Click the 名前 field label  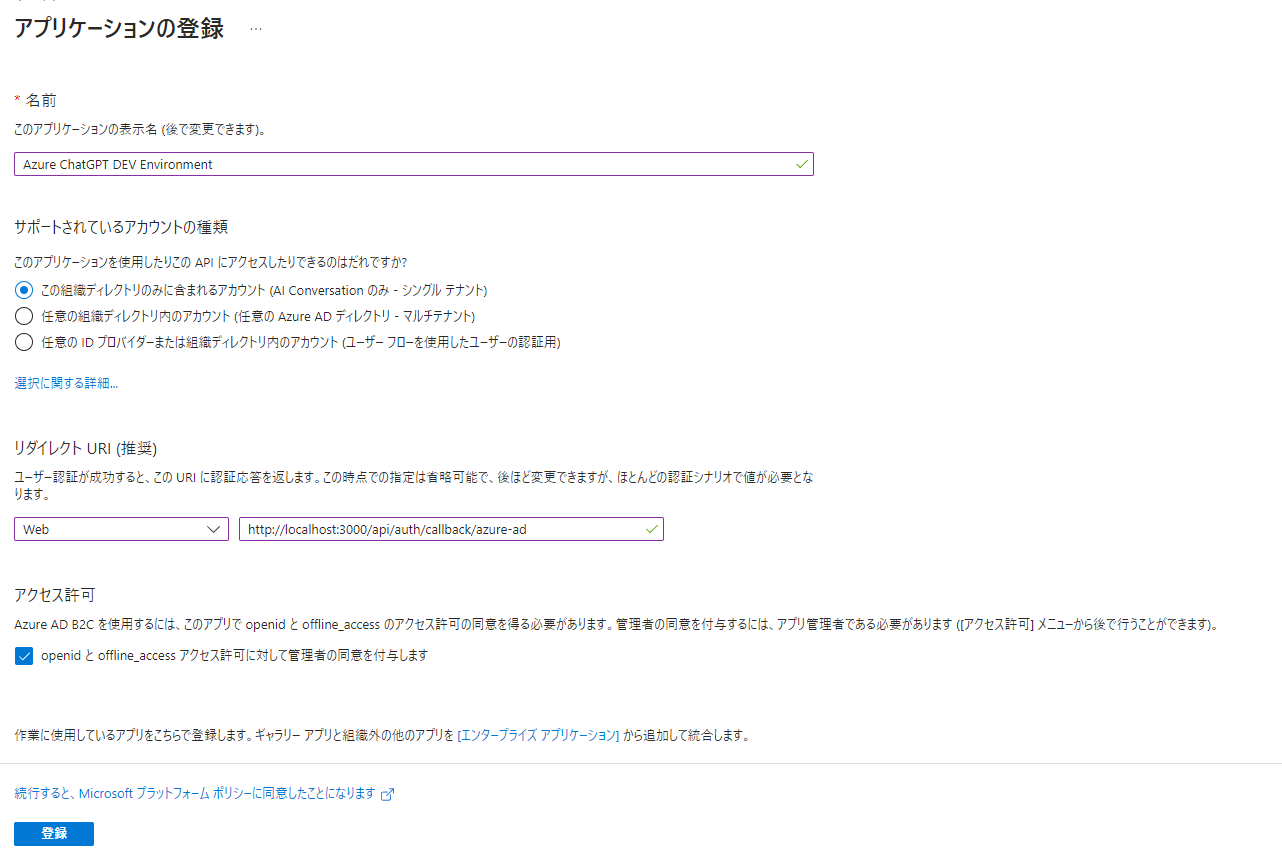coord(41,100)
